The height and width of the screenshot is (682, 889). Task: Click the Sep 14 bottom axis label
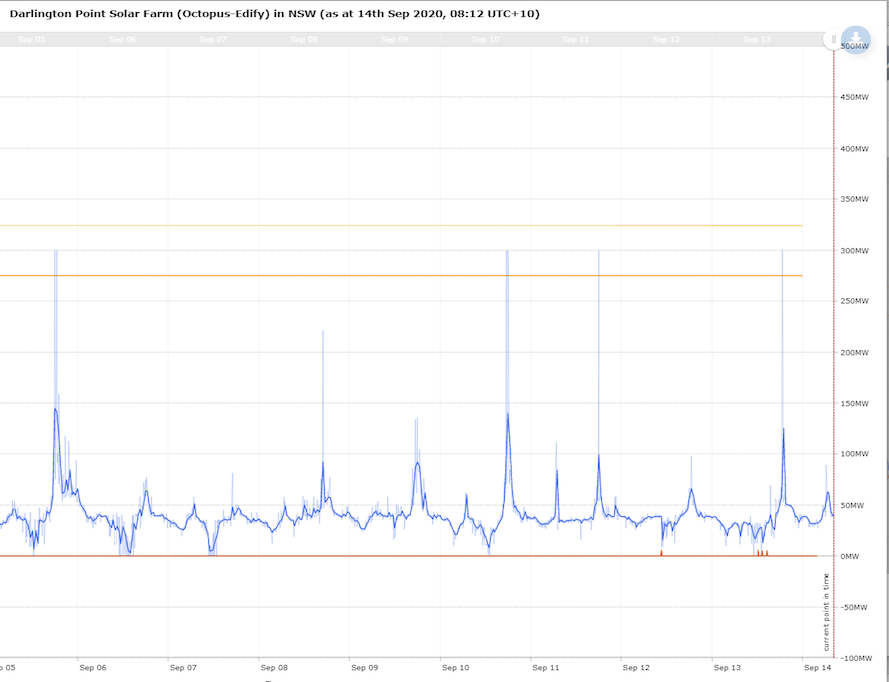(817, 667)
